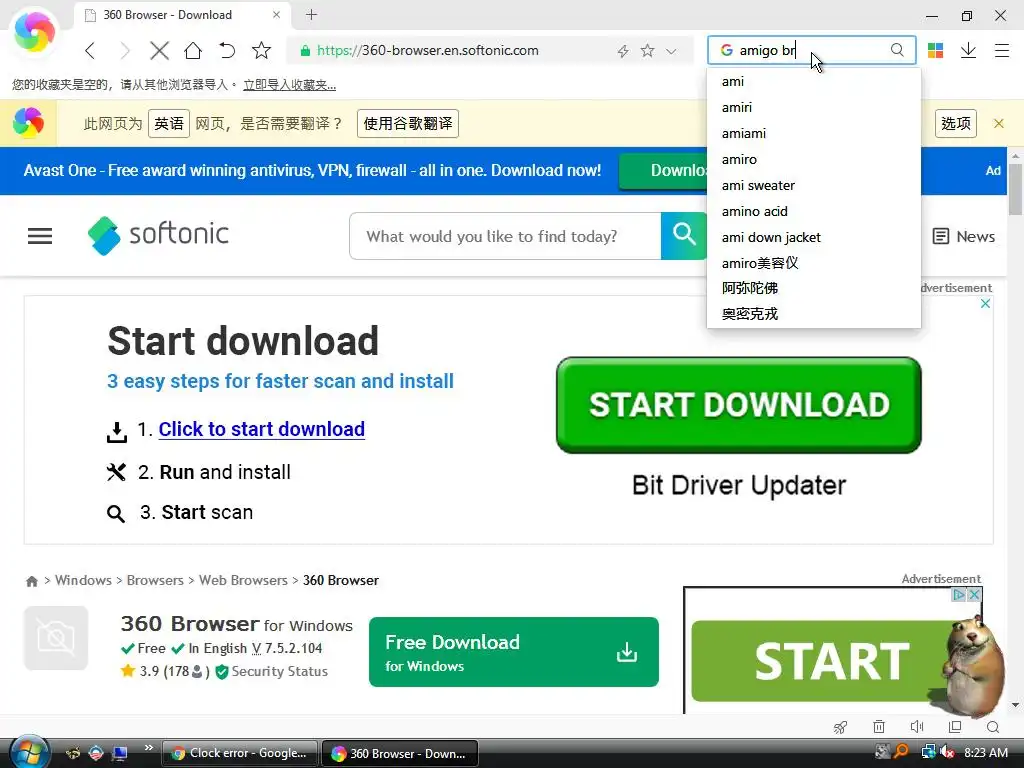Open the Softonic hamburger menu
1024x768 pixels.
(x=40, y=236)
